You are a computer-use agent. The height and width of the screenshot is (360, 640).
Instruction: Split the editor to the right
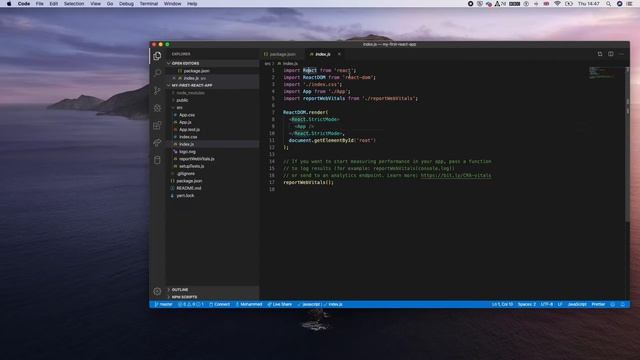pyautogui.click(x=611, y=54)
